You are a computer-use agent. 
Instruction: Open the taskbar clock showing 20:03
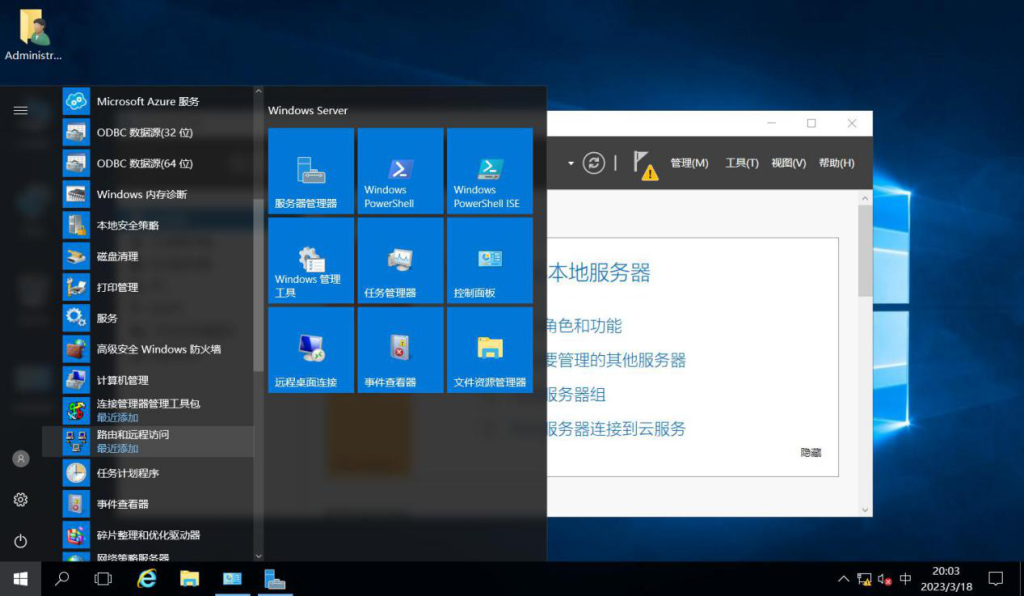(946, 579)
